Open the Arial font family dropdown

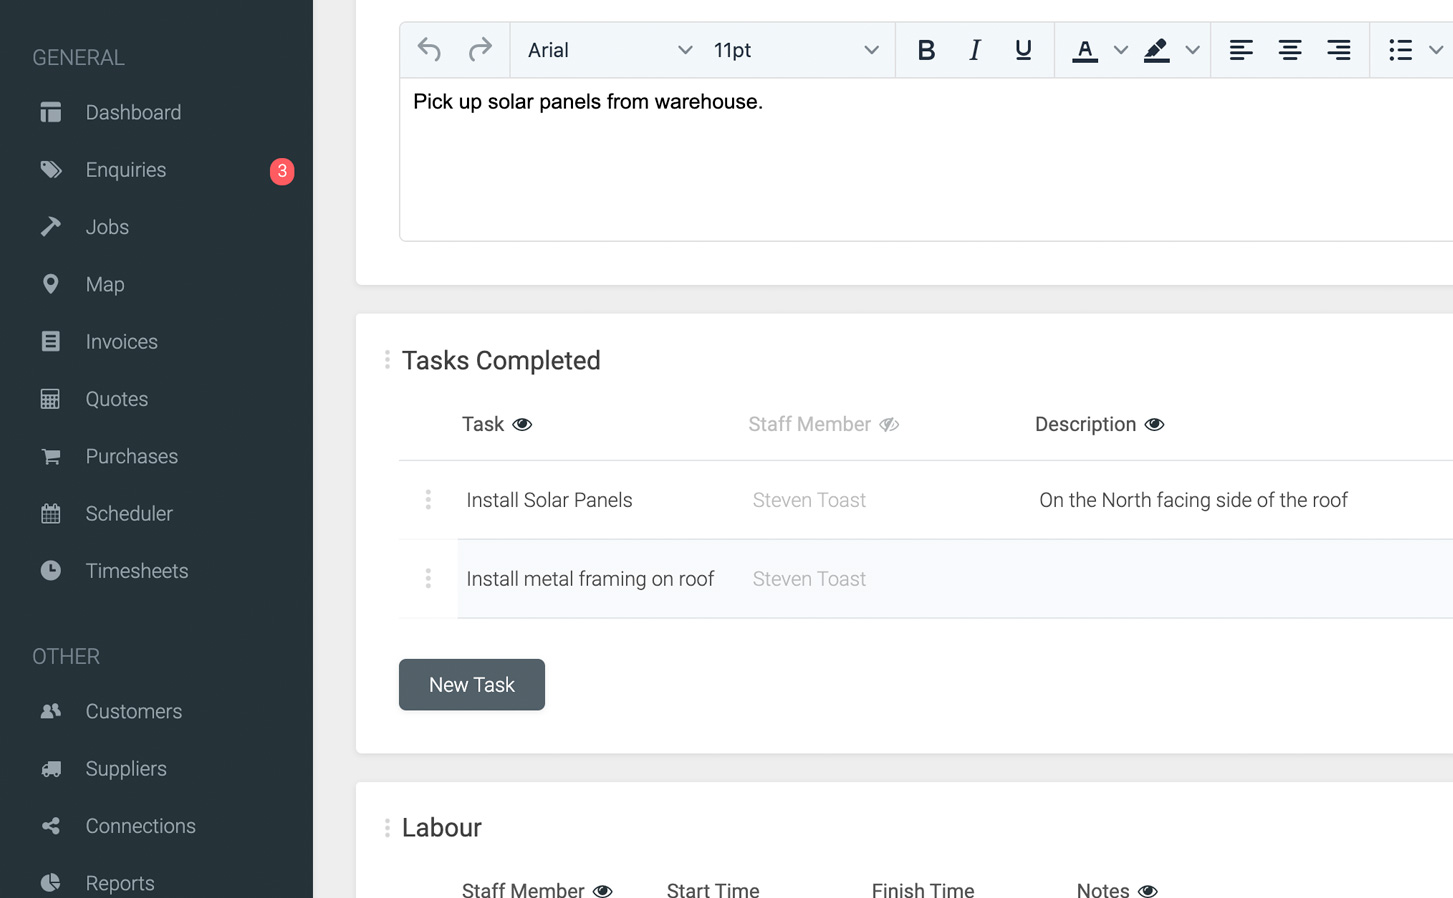610,50
